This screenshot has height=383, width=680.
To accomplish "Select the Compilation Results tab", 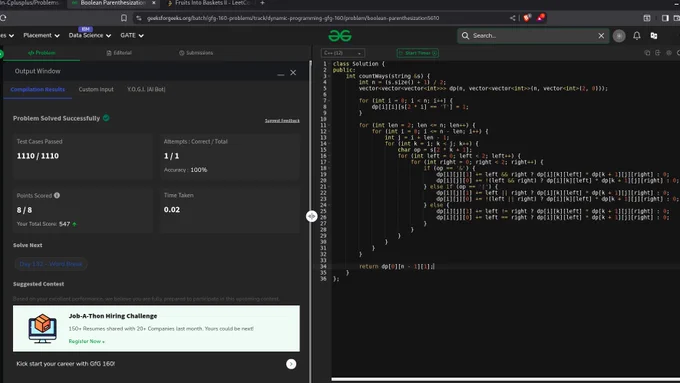I will click(38, 89).
